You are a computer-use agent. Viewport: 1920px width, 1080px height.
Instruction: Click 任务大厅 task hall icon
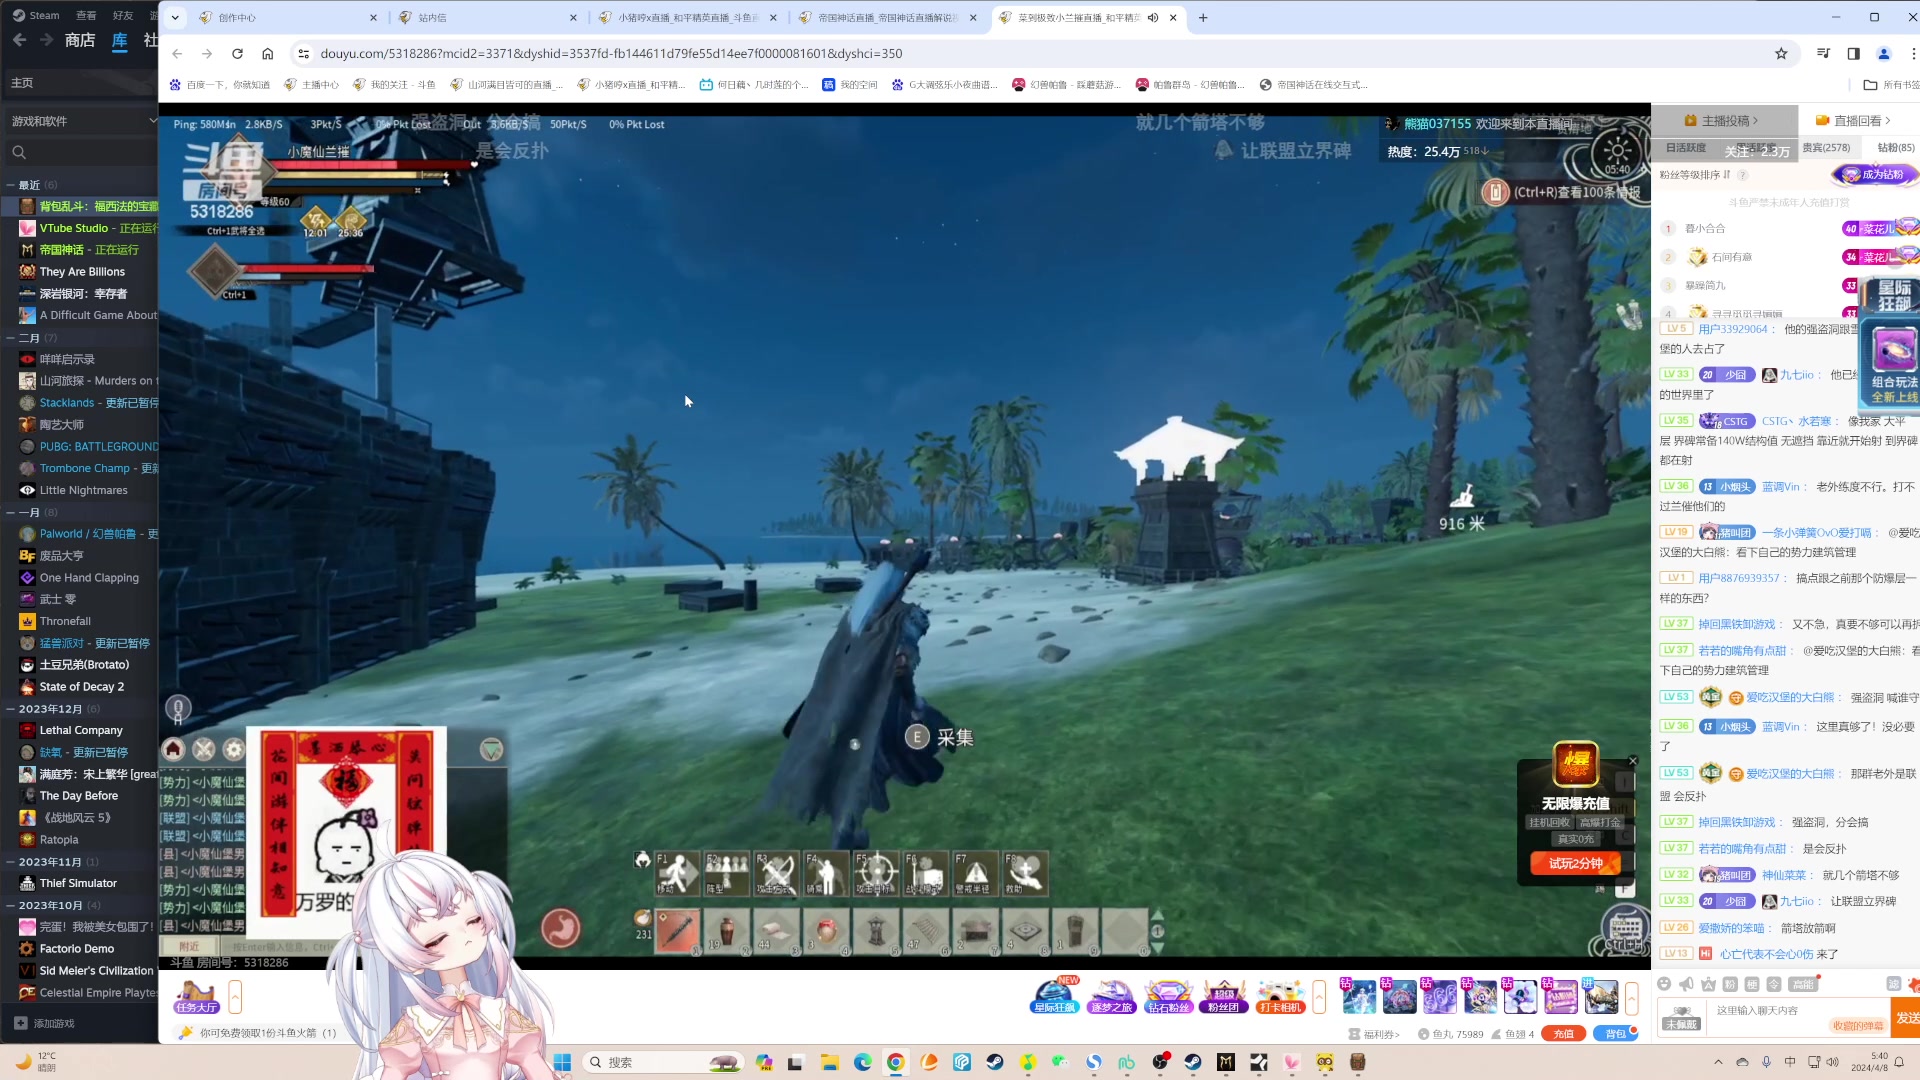[196, 996]
